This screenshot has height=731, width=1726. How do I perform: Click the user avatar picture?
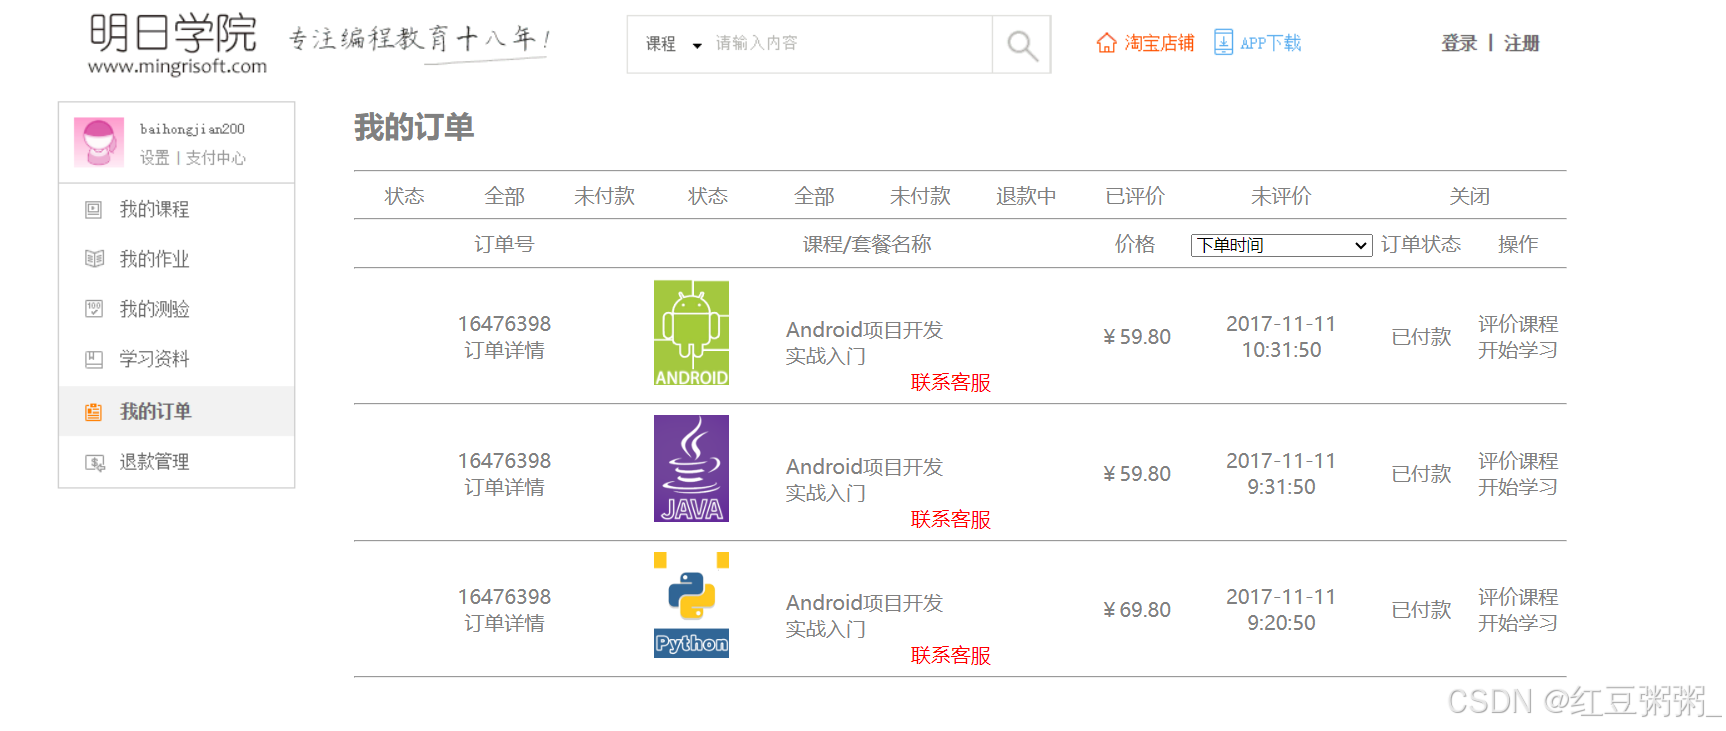pyautogui.click(x=99, y=142)
